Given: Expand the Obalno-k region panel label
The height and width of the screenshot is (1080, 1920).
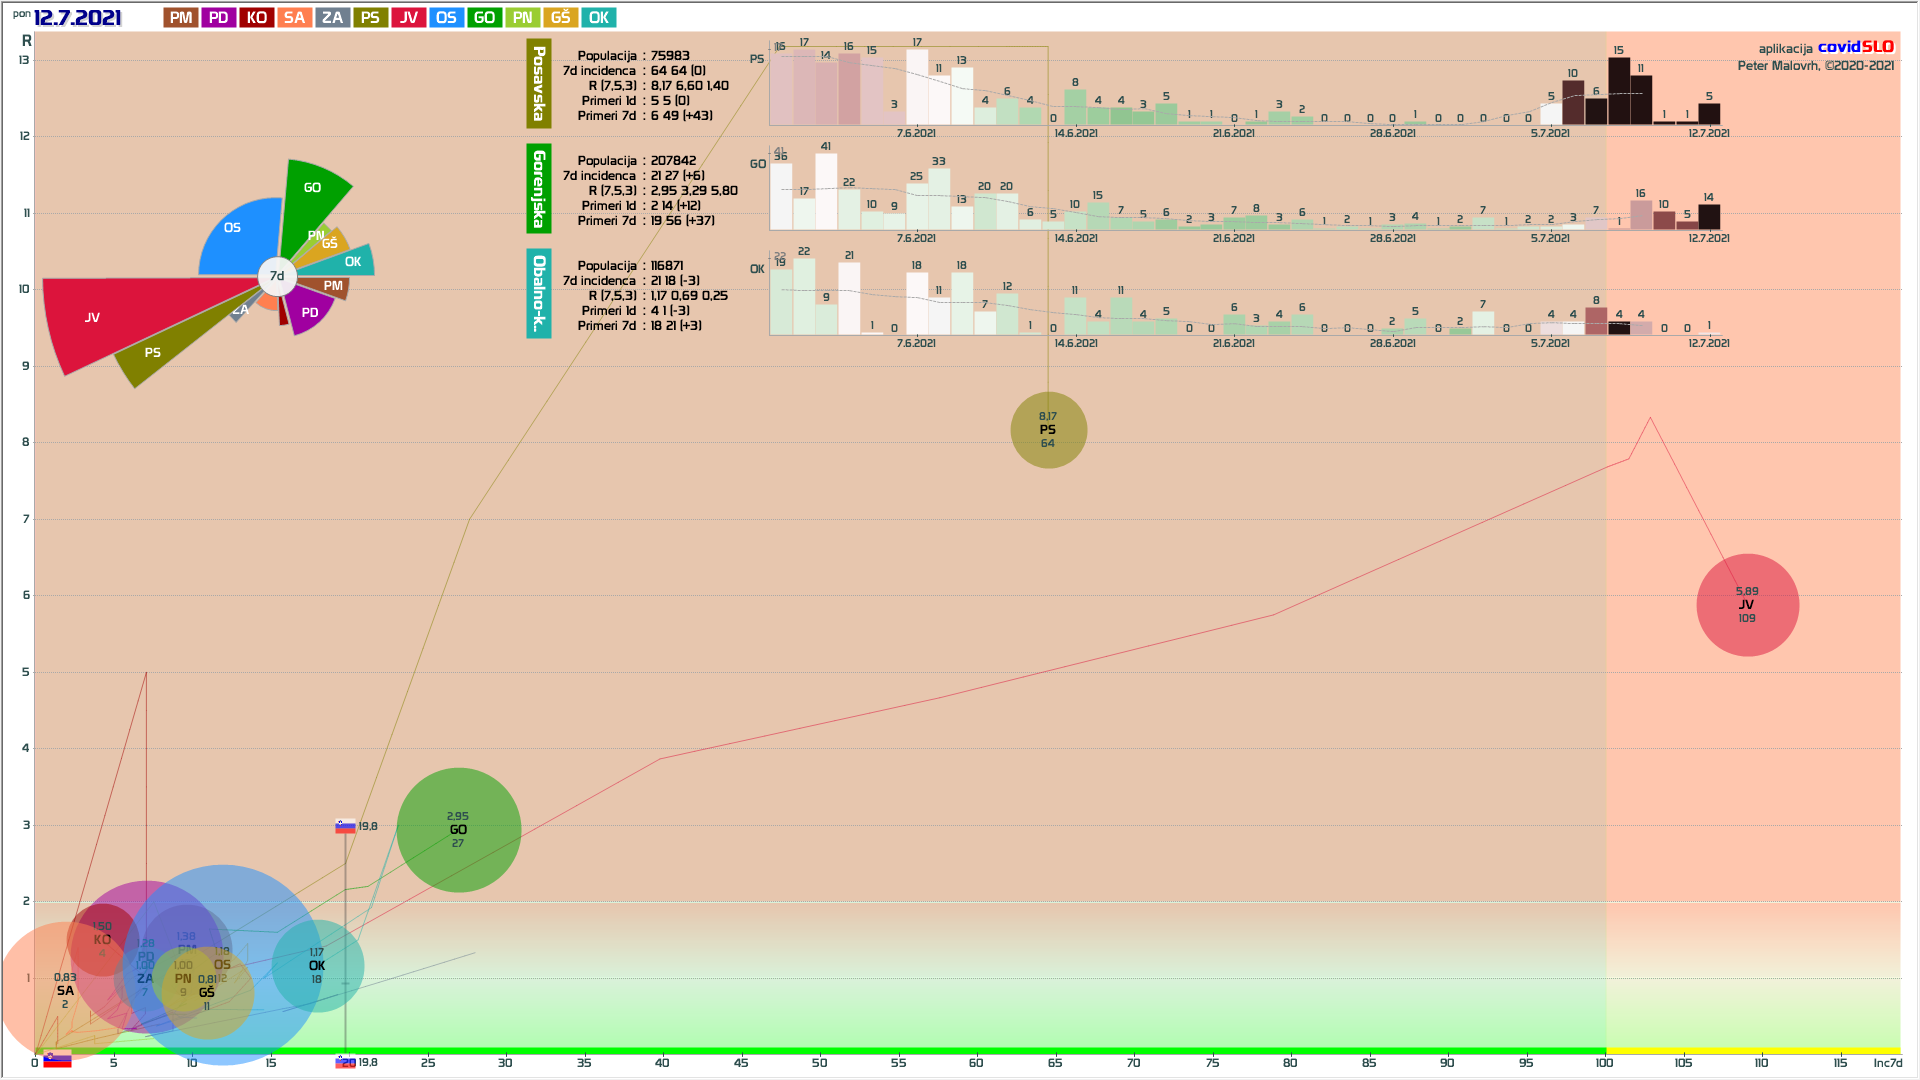Looking at the screenshot, I should (539, 294).
